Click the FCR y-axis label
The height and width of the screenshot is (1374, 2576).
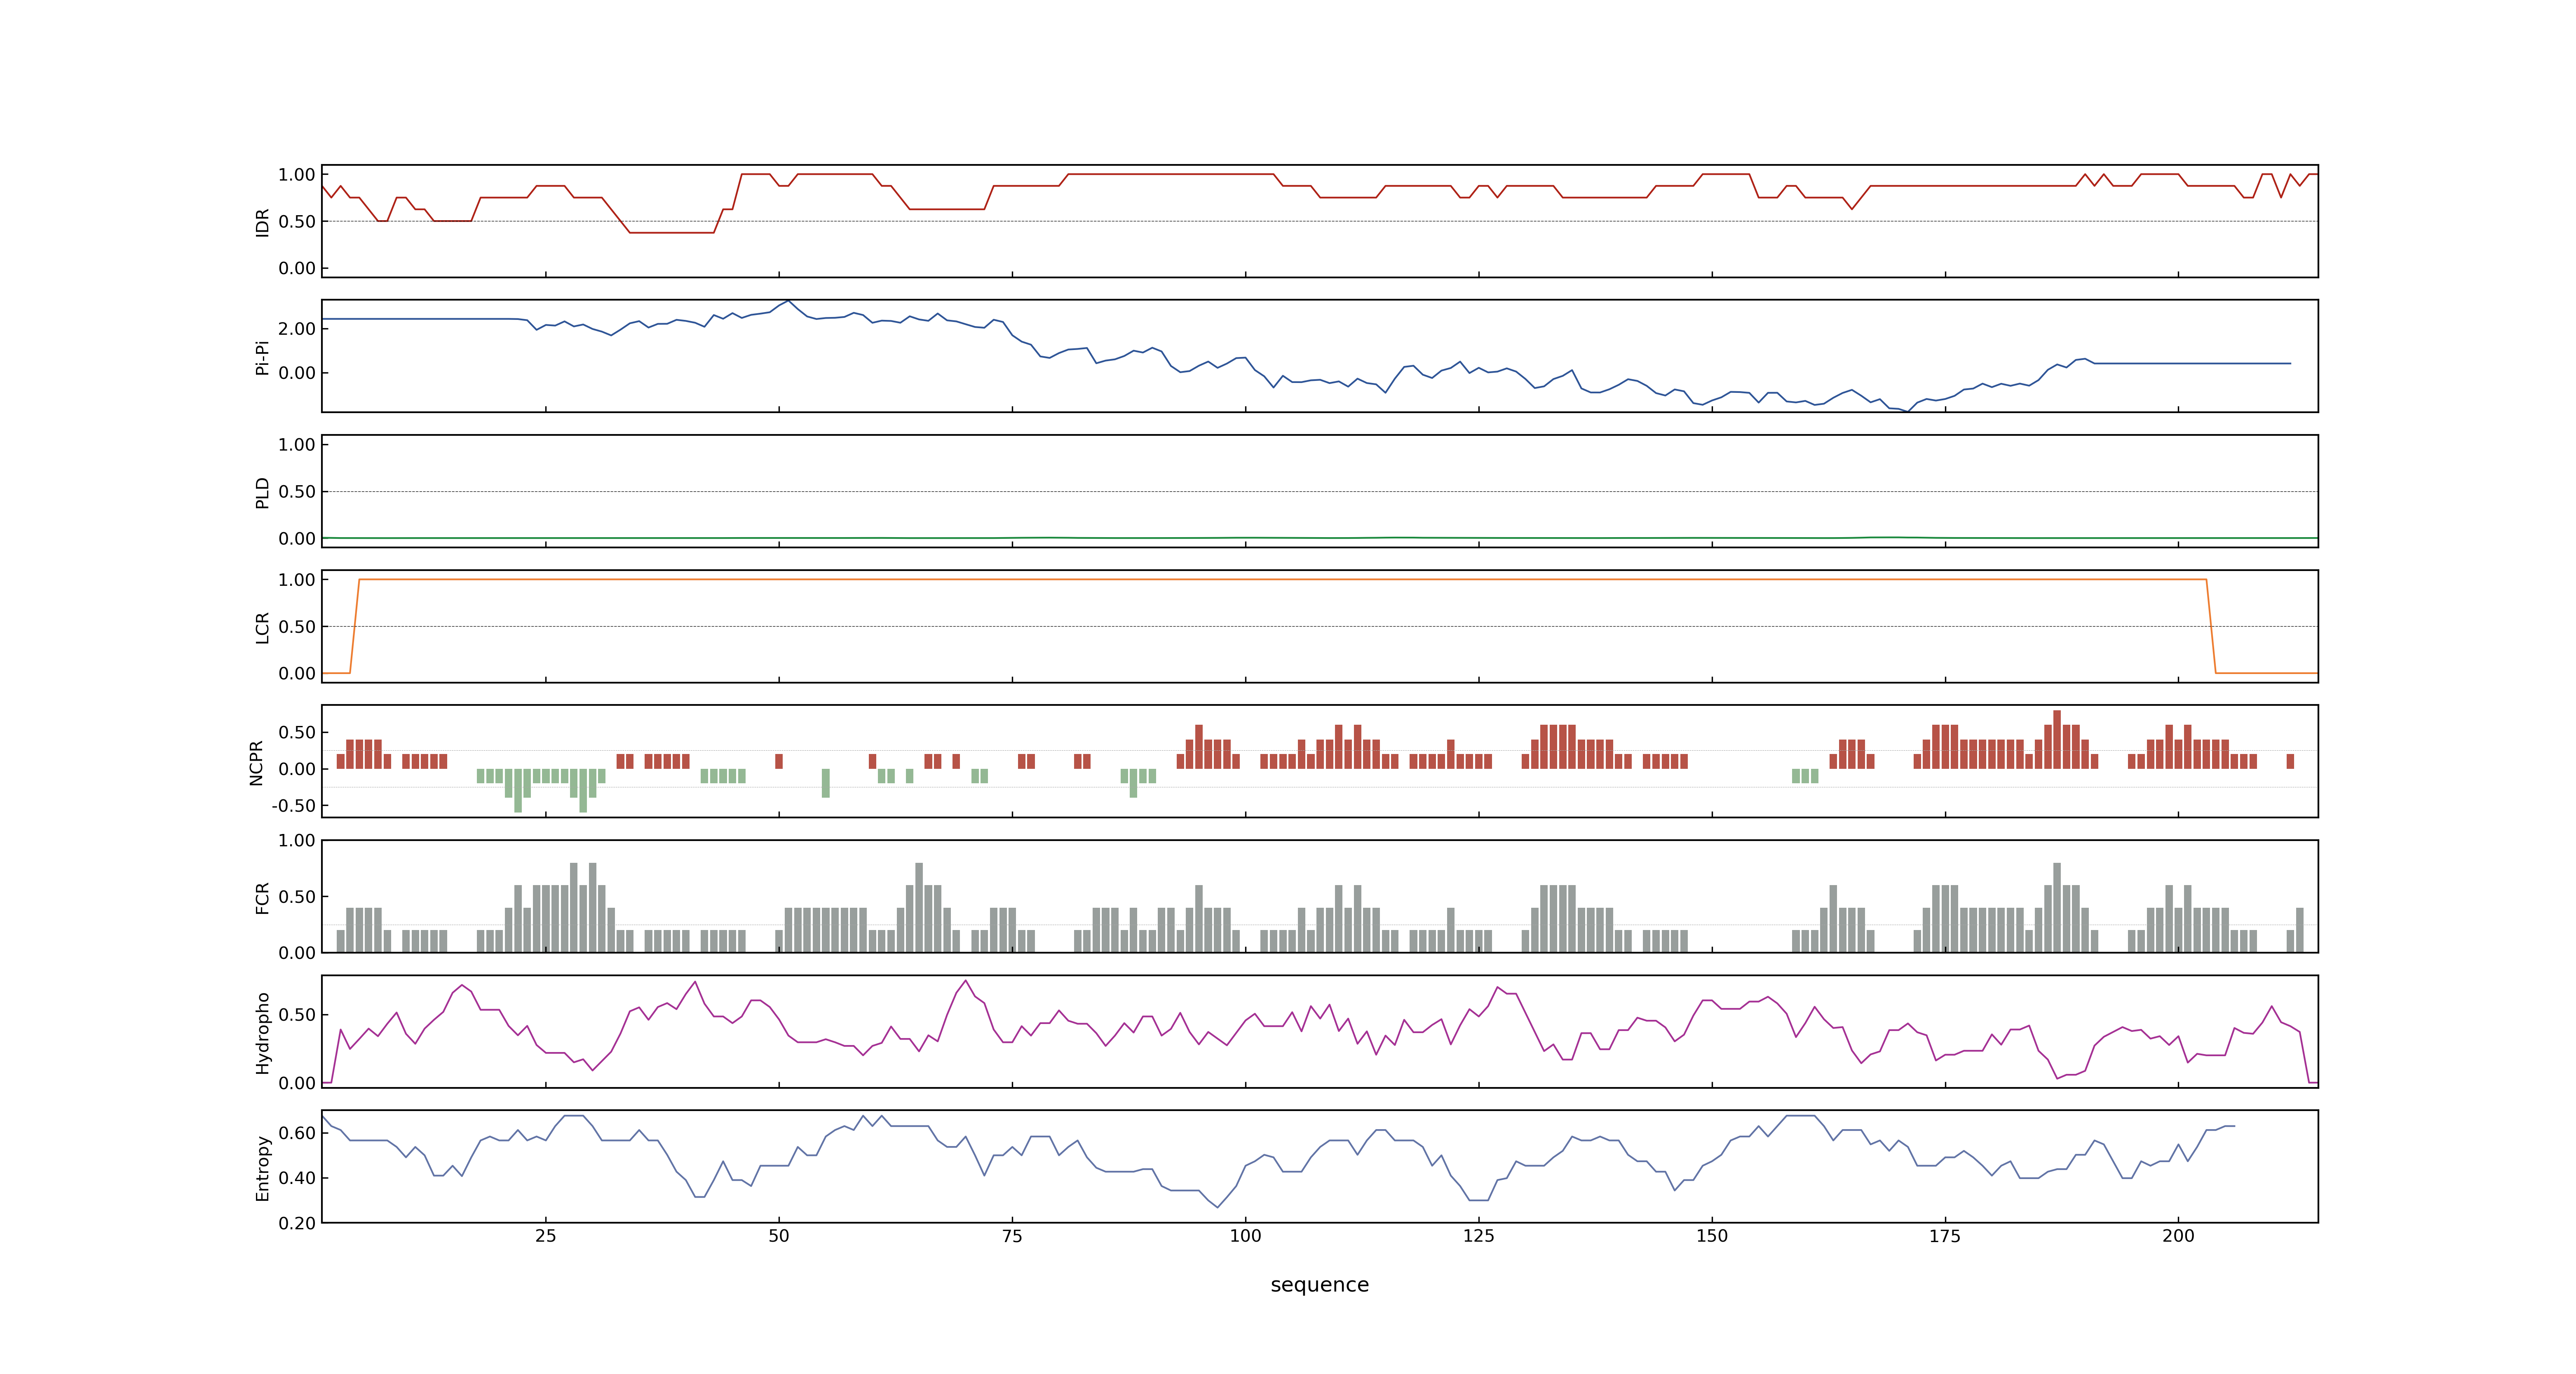(x=262, y=897)
